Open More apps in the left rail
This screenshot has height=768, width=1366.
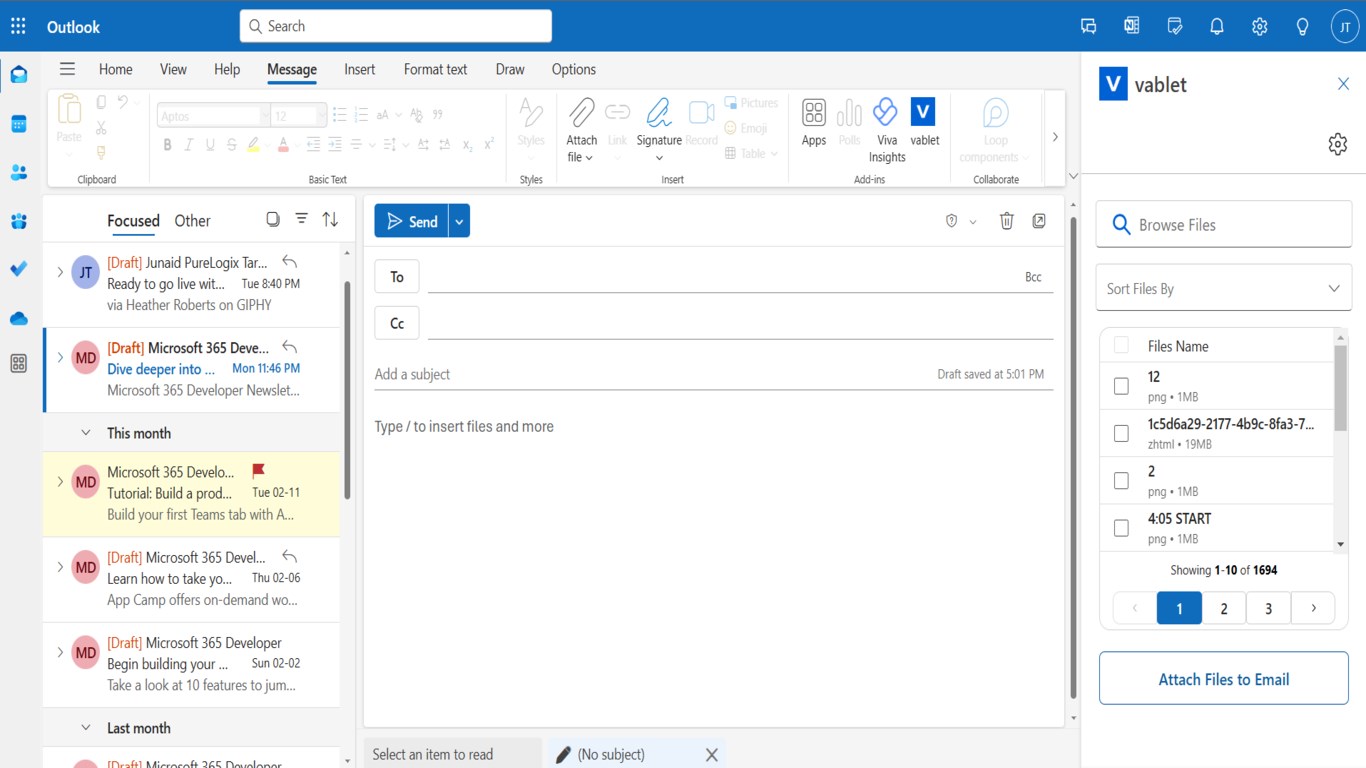[x=18, y=364]
